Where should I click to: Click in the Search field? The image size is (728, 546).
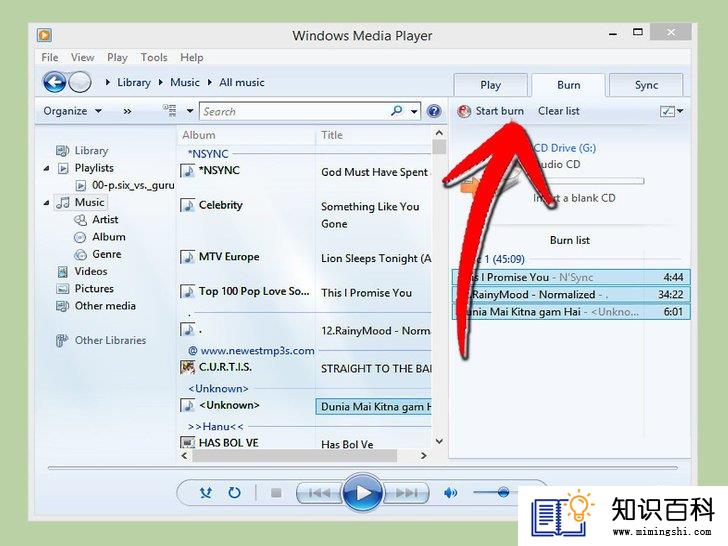(295, 111)
